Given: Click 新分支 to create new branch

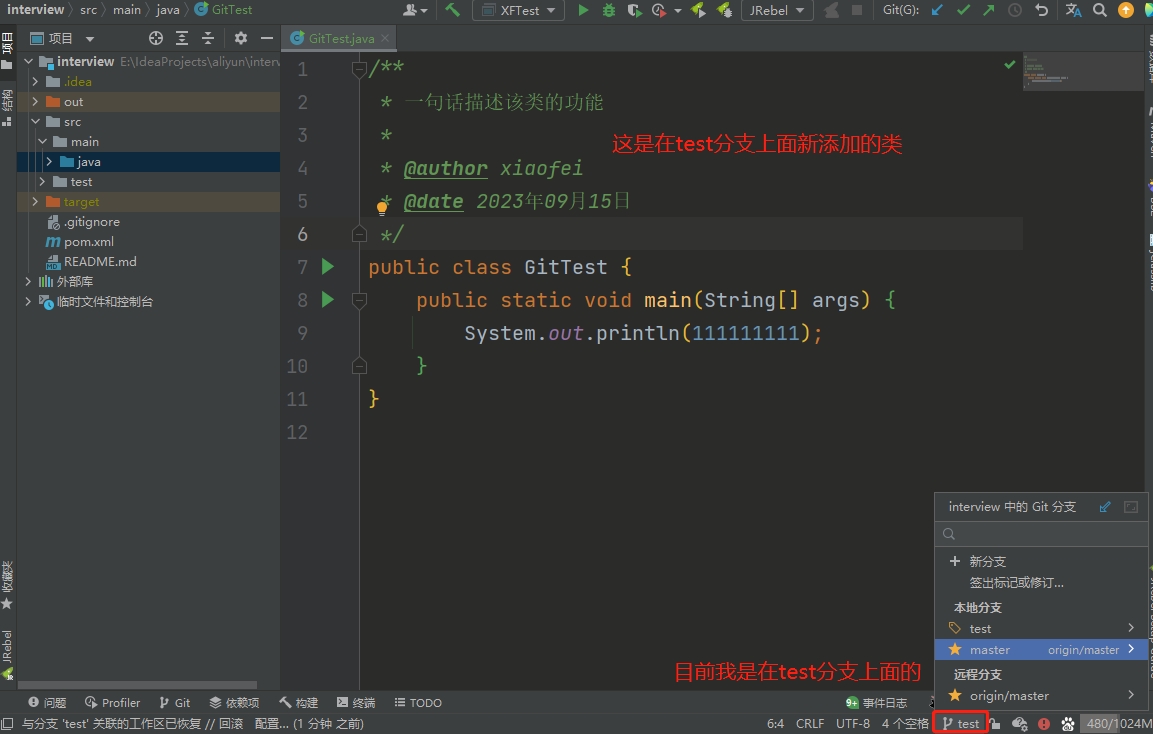Looking at the screenshot, I should (987, 561).
